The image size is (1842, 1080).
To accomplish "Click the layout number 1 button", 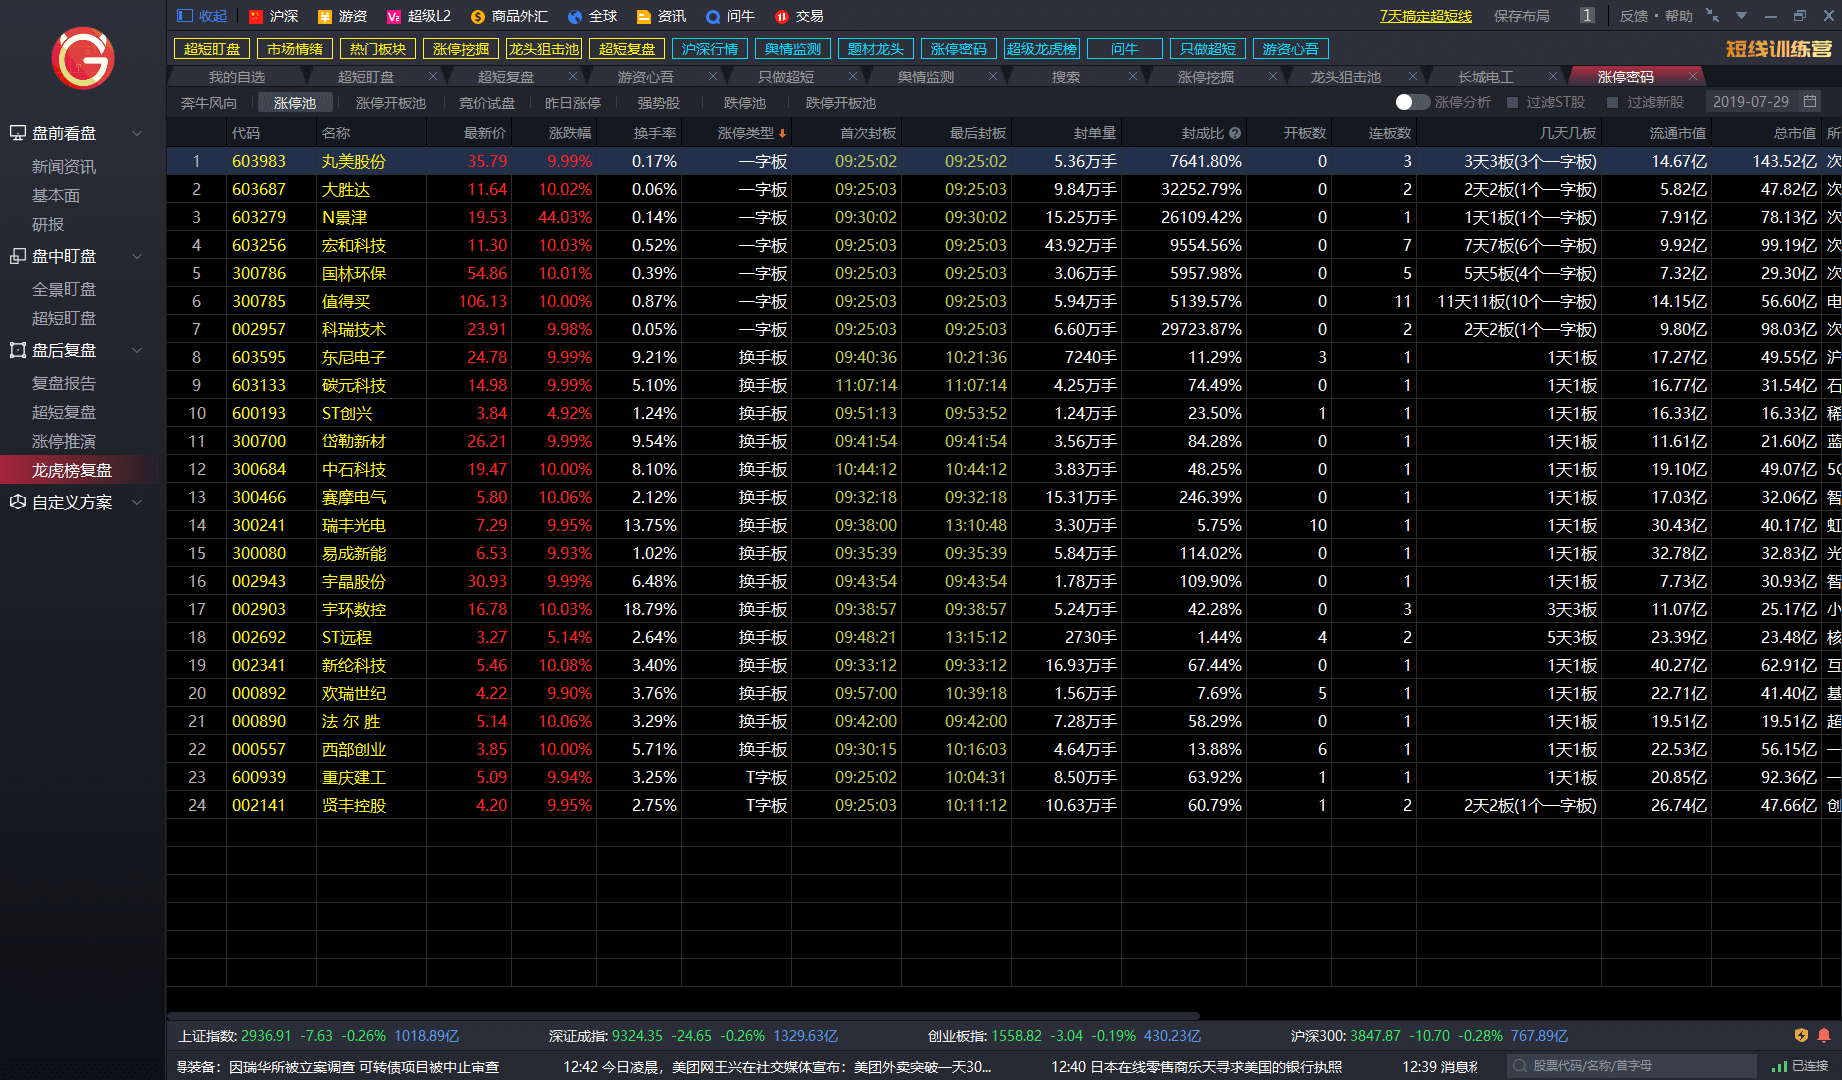I will coord(1587,15).
